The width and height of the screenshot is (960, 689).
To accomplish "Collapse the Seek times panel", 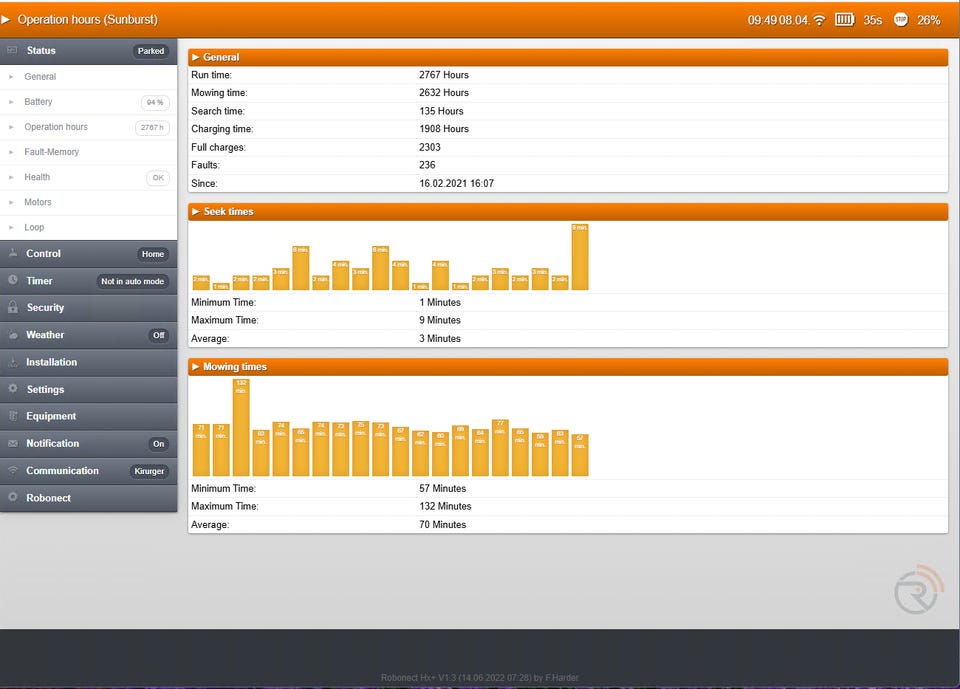I will point(567,212).
